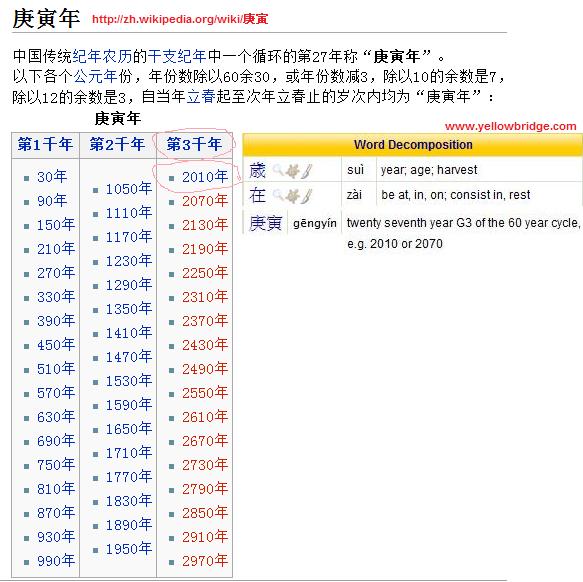Open the 公元年 link in the text

tap(96, 77)
